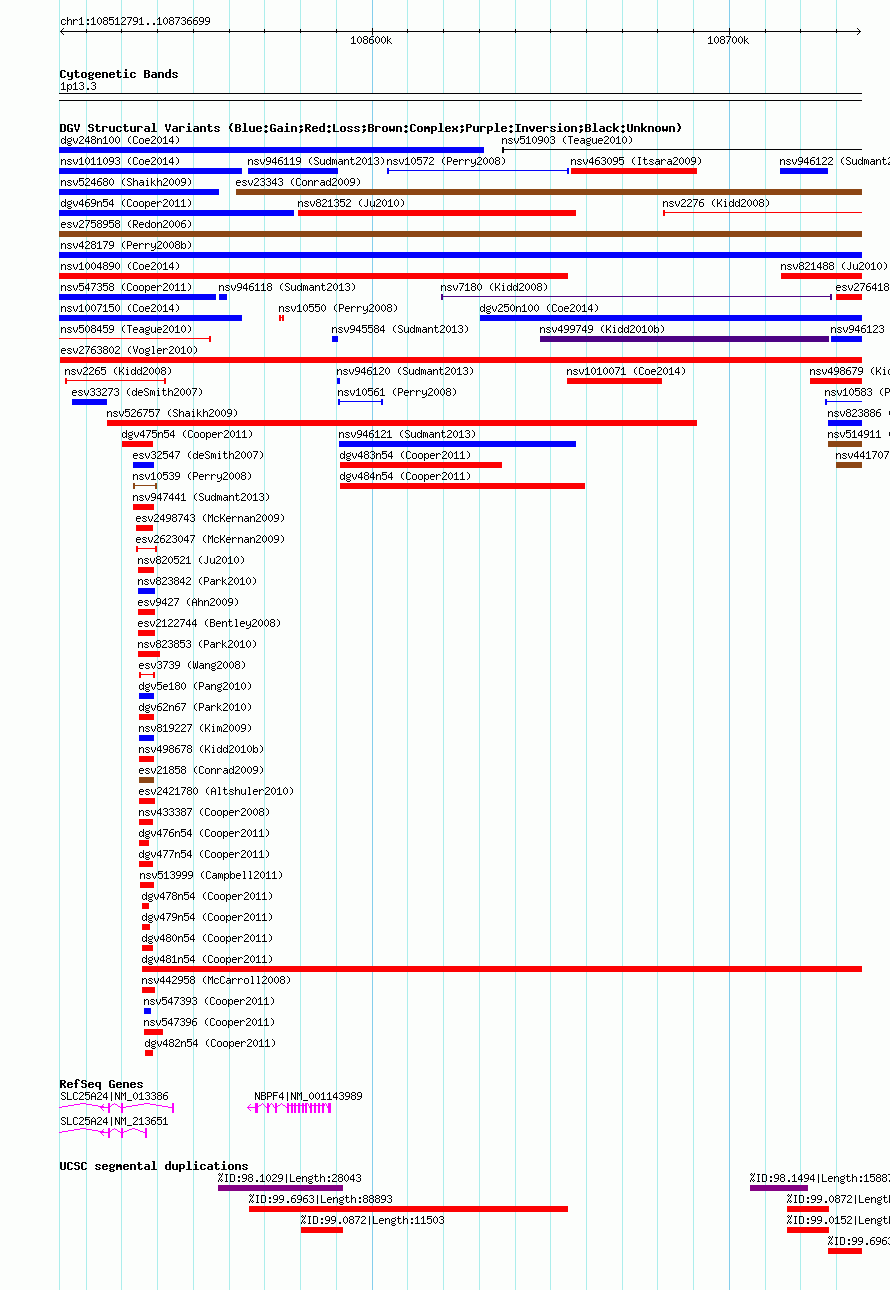Click the nsv524680 (Shaikh2009) label

[x=126, y=182]
